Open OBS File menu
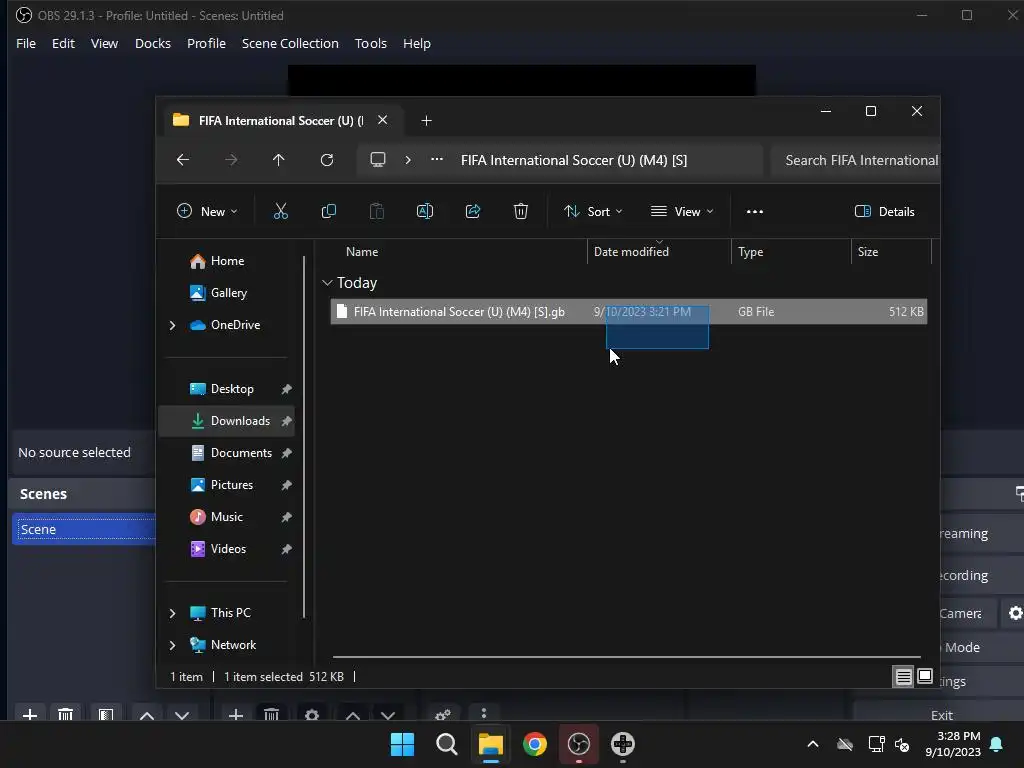 coord(26,43)
